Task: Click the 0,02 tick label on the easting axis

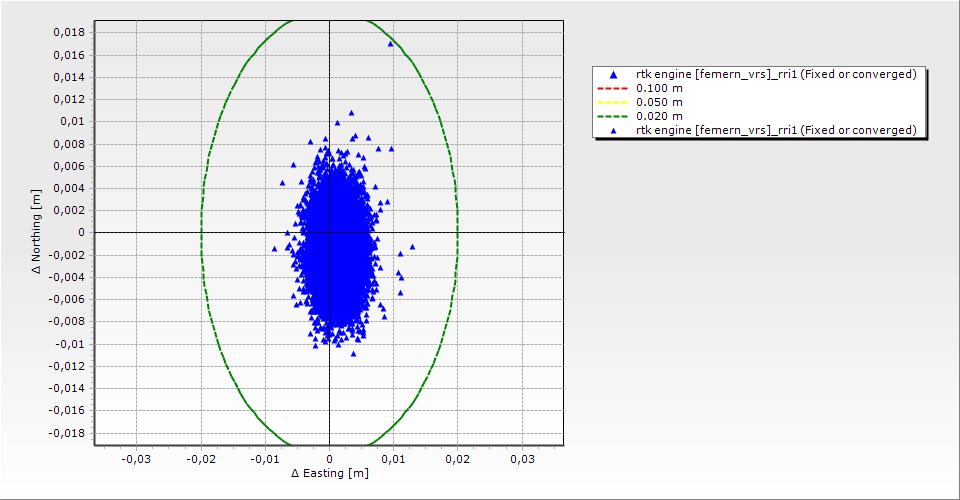Action: [x=457, y=458]
